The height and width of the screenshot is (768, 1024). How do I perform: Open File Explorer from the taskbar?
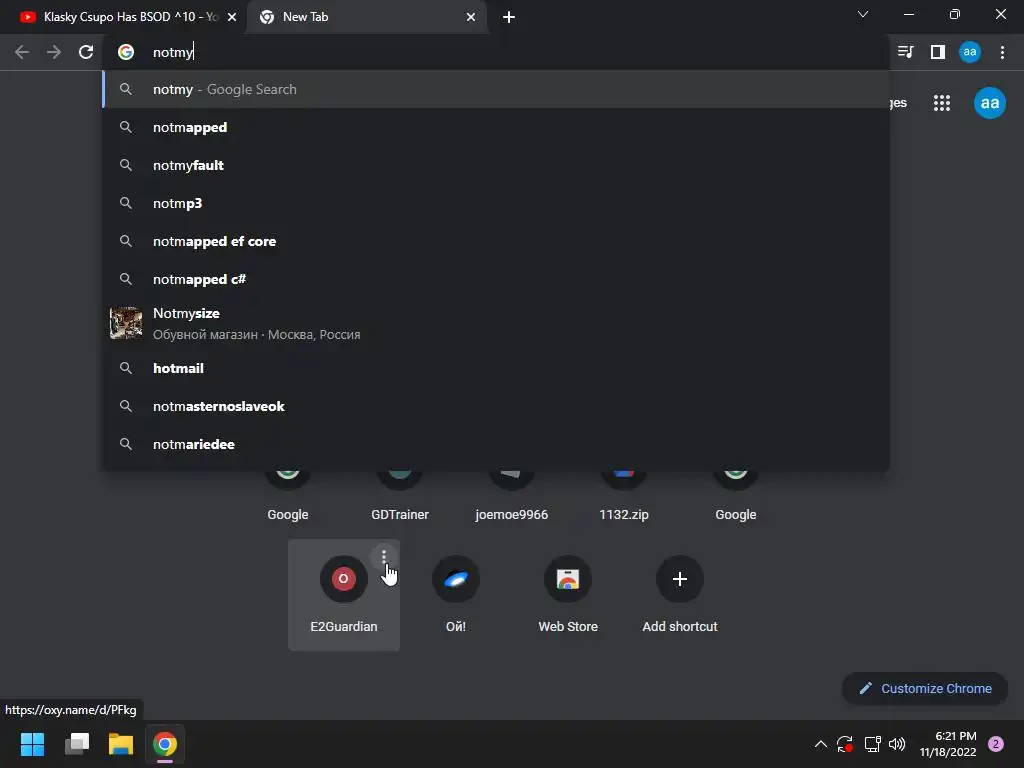tap(121, 744)
